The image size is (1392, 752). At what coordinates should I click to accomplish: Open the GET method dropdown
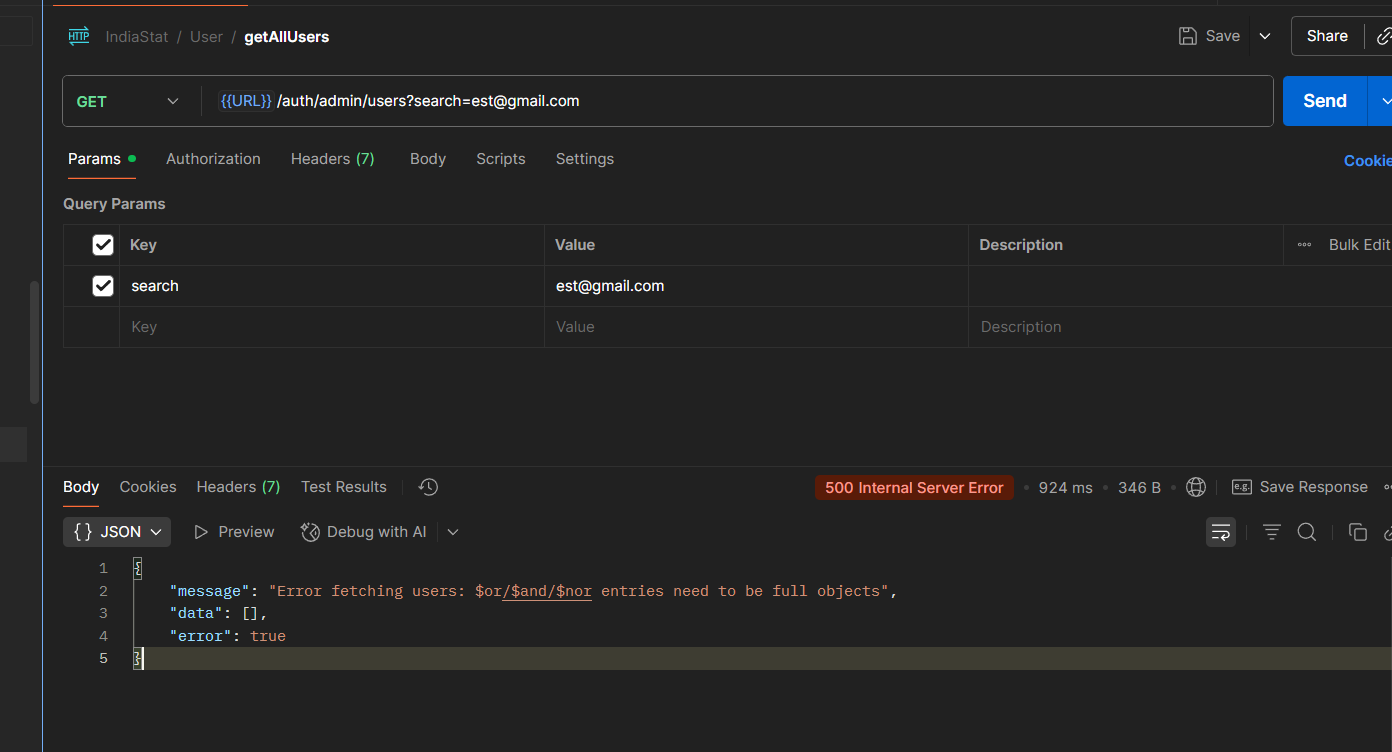pyautogui.click(x=128, y=101)
